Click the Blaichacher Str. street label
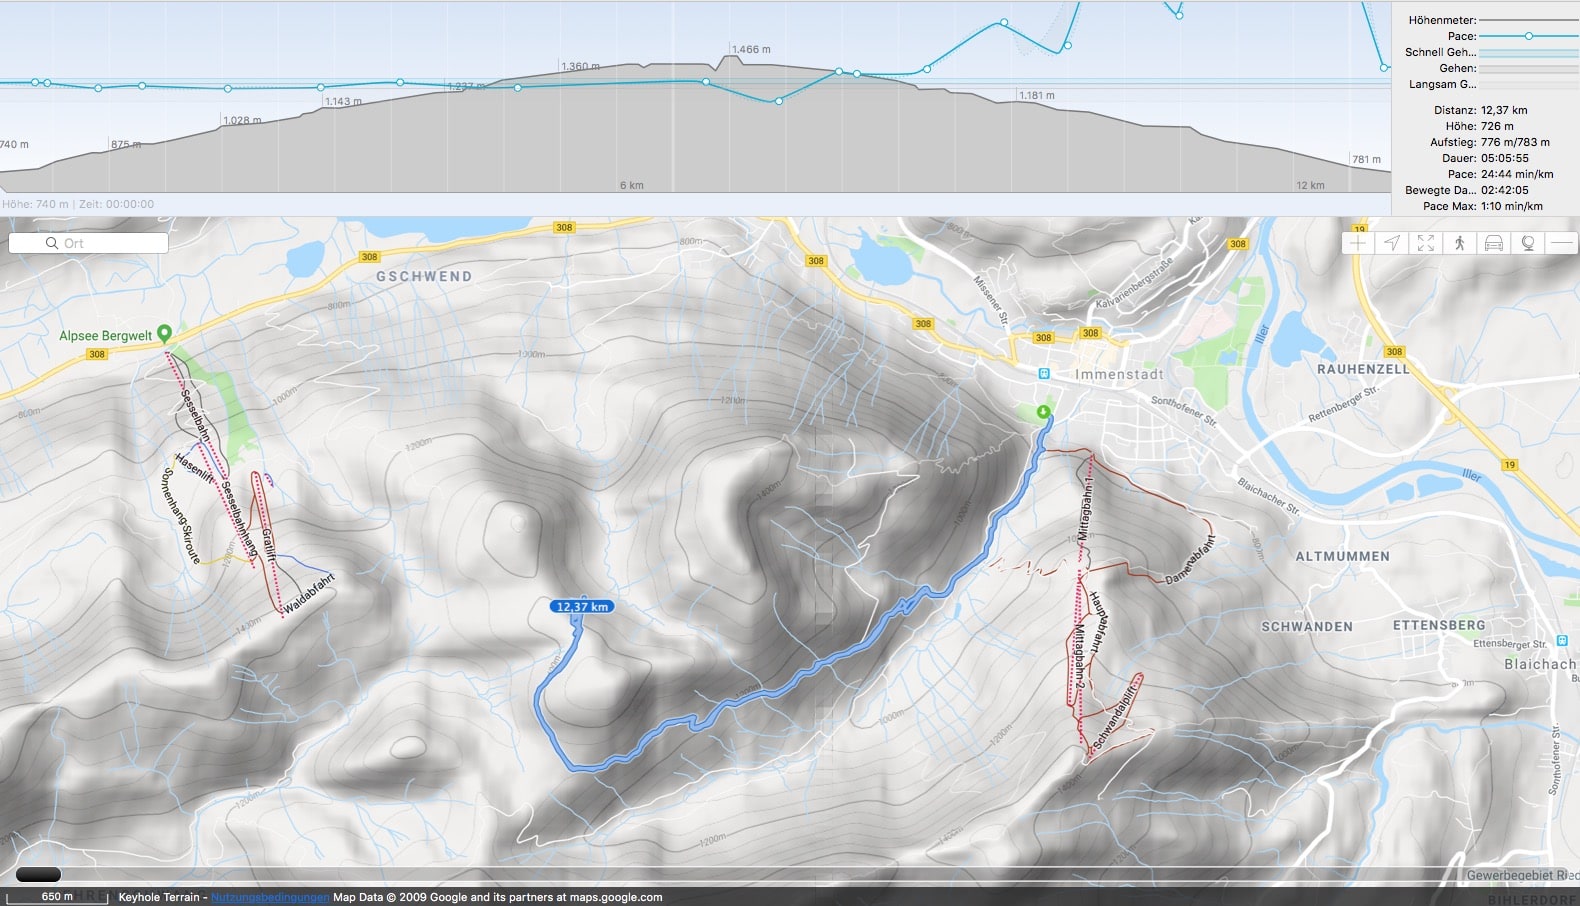 [x=1269, y=495]
